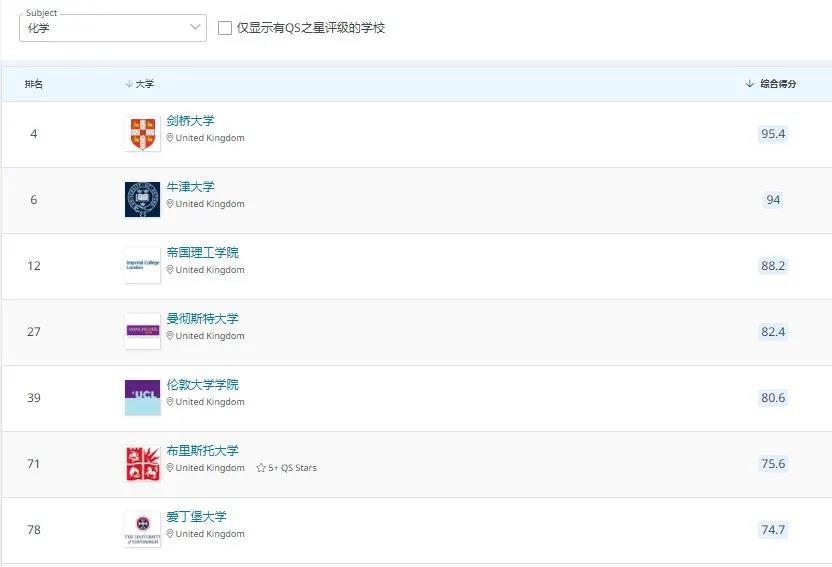This screenshot has height=567, width=832.
Task: Open the 布里斯托大学 link
Action: tap(203, 450)
